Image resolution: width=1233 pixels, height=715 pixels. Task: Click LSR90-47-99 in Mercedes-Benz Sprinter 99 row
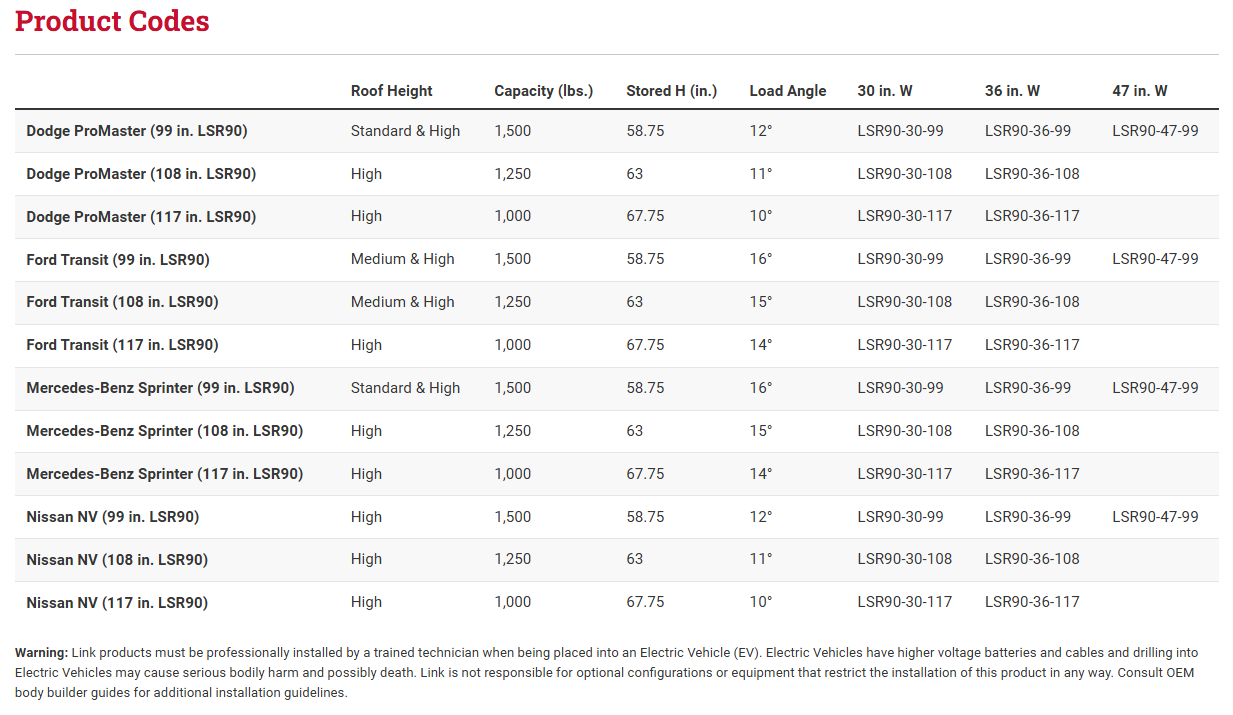point(1155,388)
